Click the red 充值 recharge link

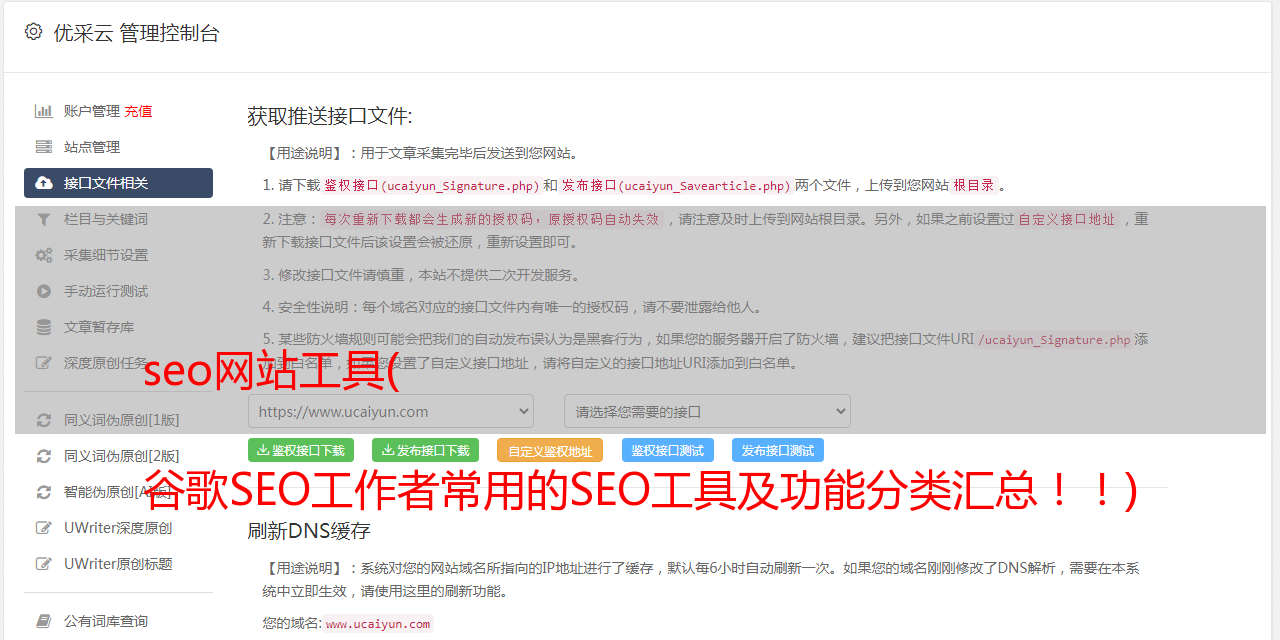[x=138, y=111]
